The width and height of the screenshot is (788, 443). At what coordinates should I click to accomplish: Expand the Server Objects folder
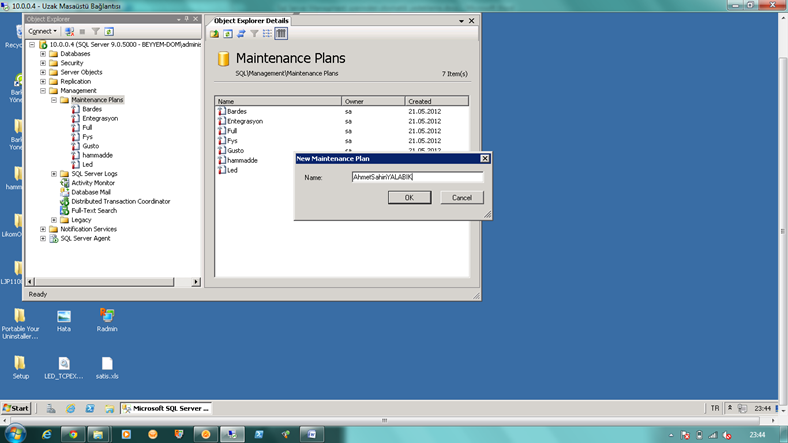click(43, 72)
